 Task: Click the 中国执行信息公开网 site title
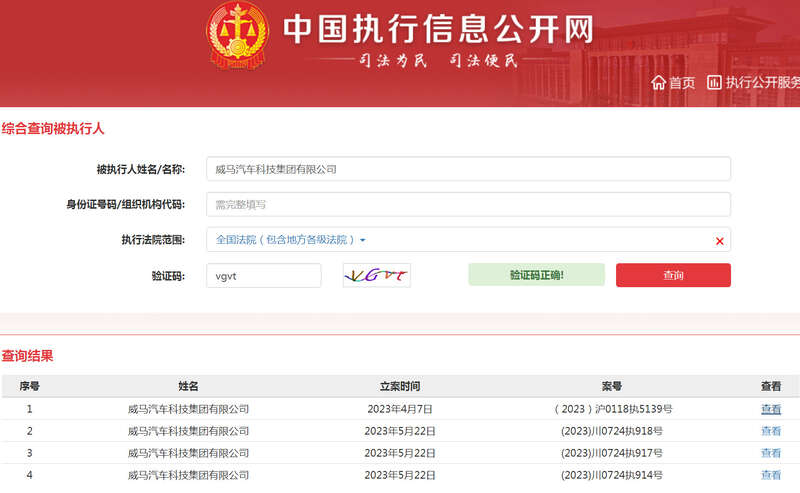coord(438,29)
